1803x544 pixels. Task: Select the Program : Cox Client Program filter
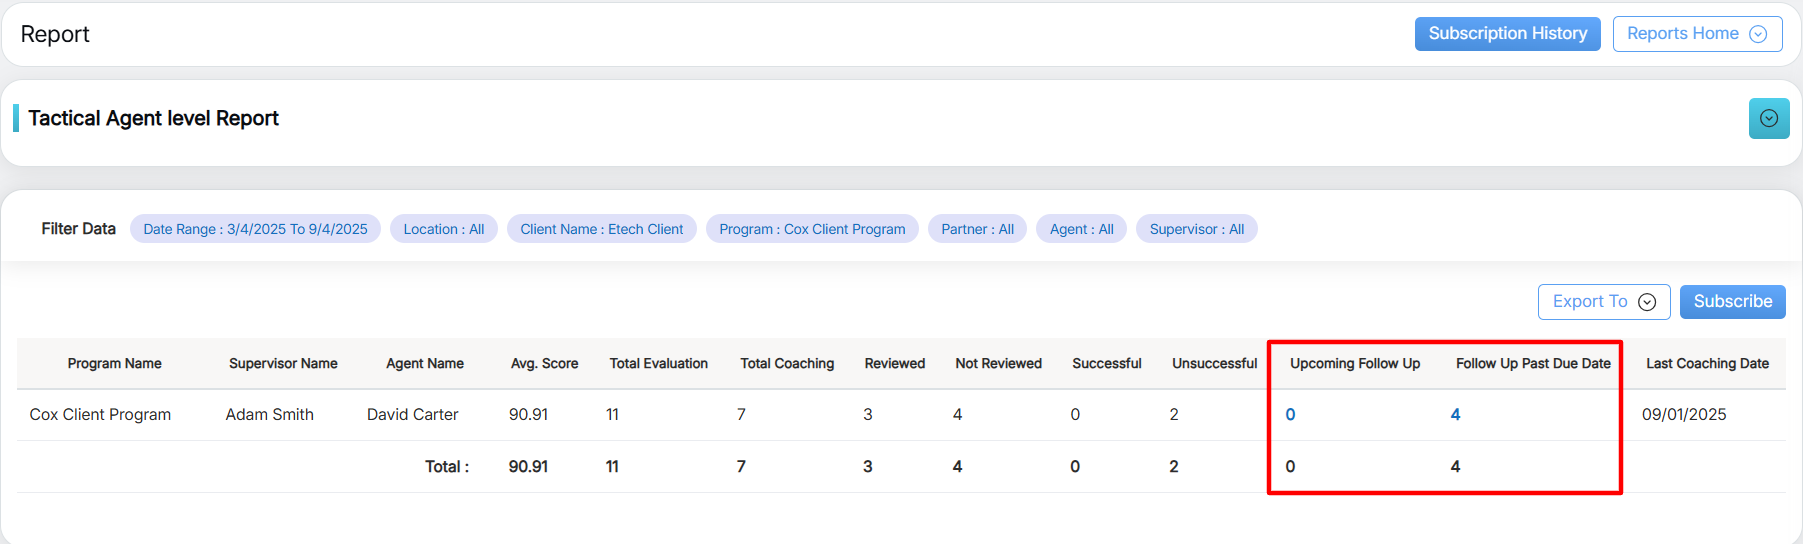pos(811,229)
